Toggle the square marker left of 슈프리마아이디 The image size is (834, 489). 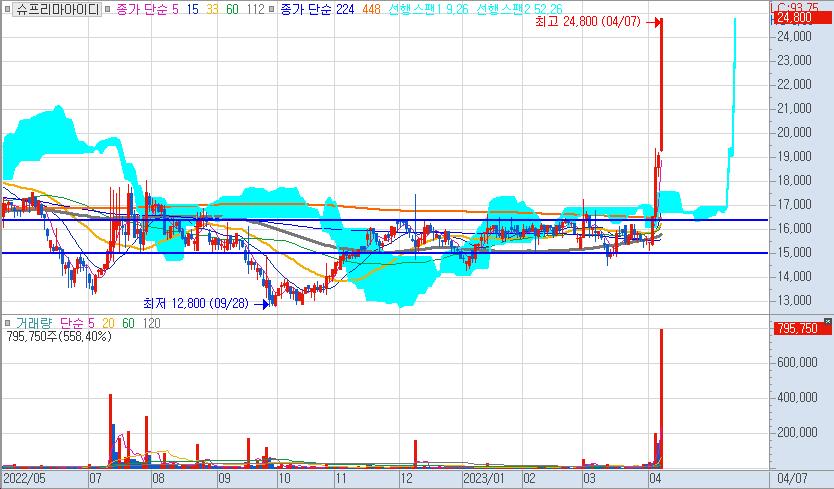[x=7, y=9]
